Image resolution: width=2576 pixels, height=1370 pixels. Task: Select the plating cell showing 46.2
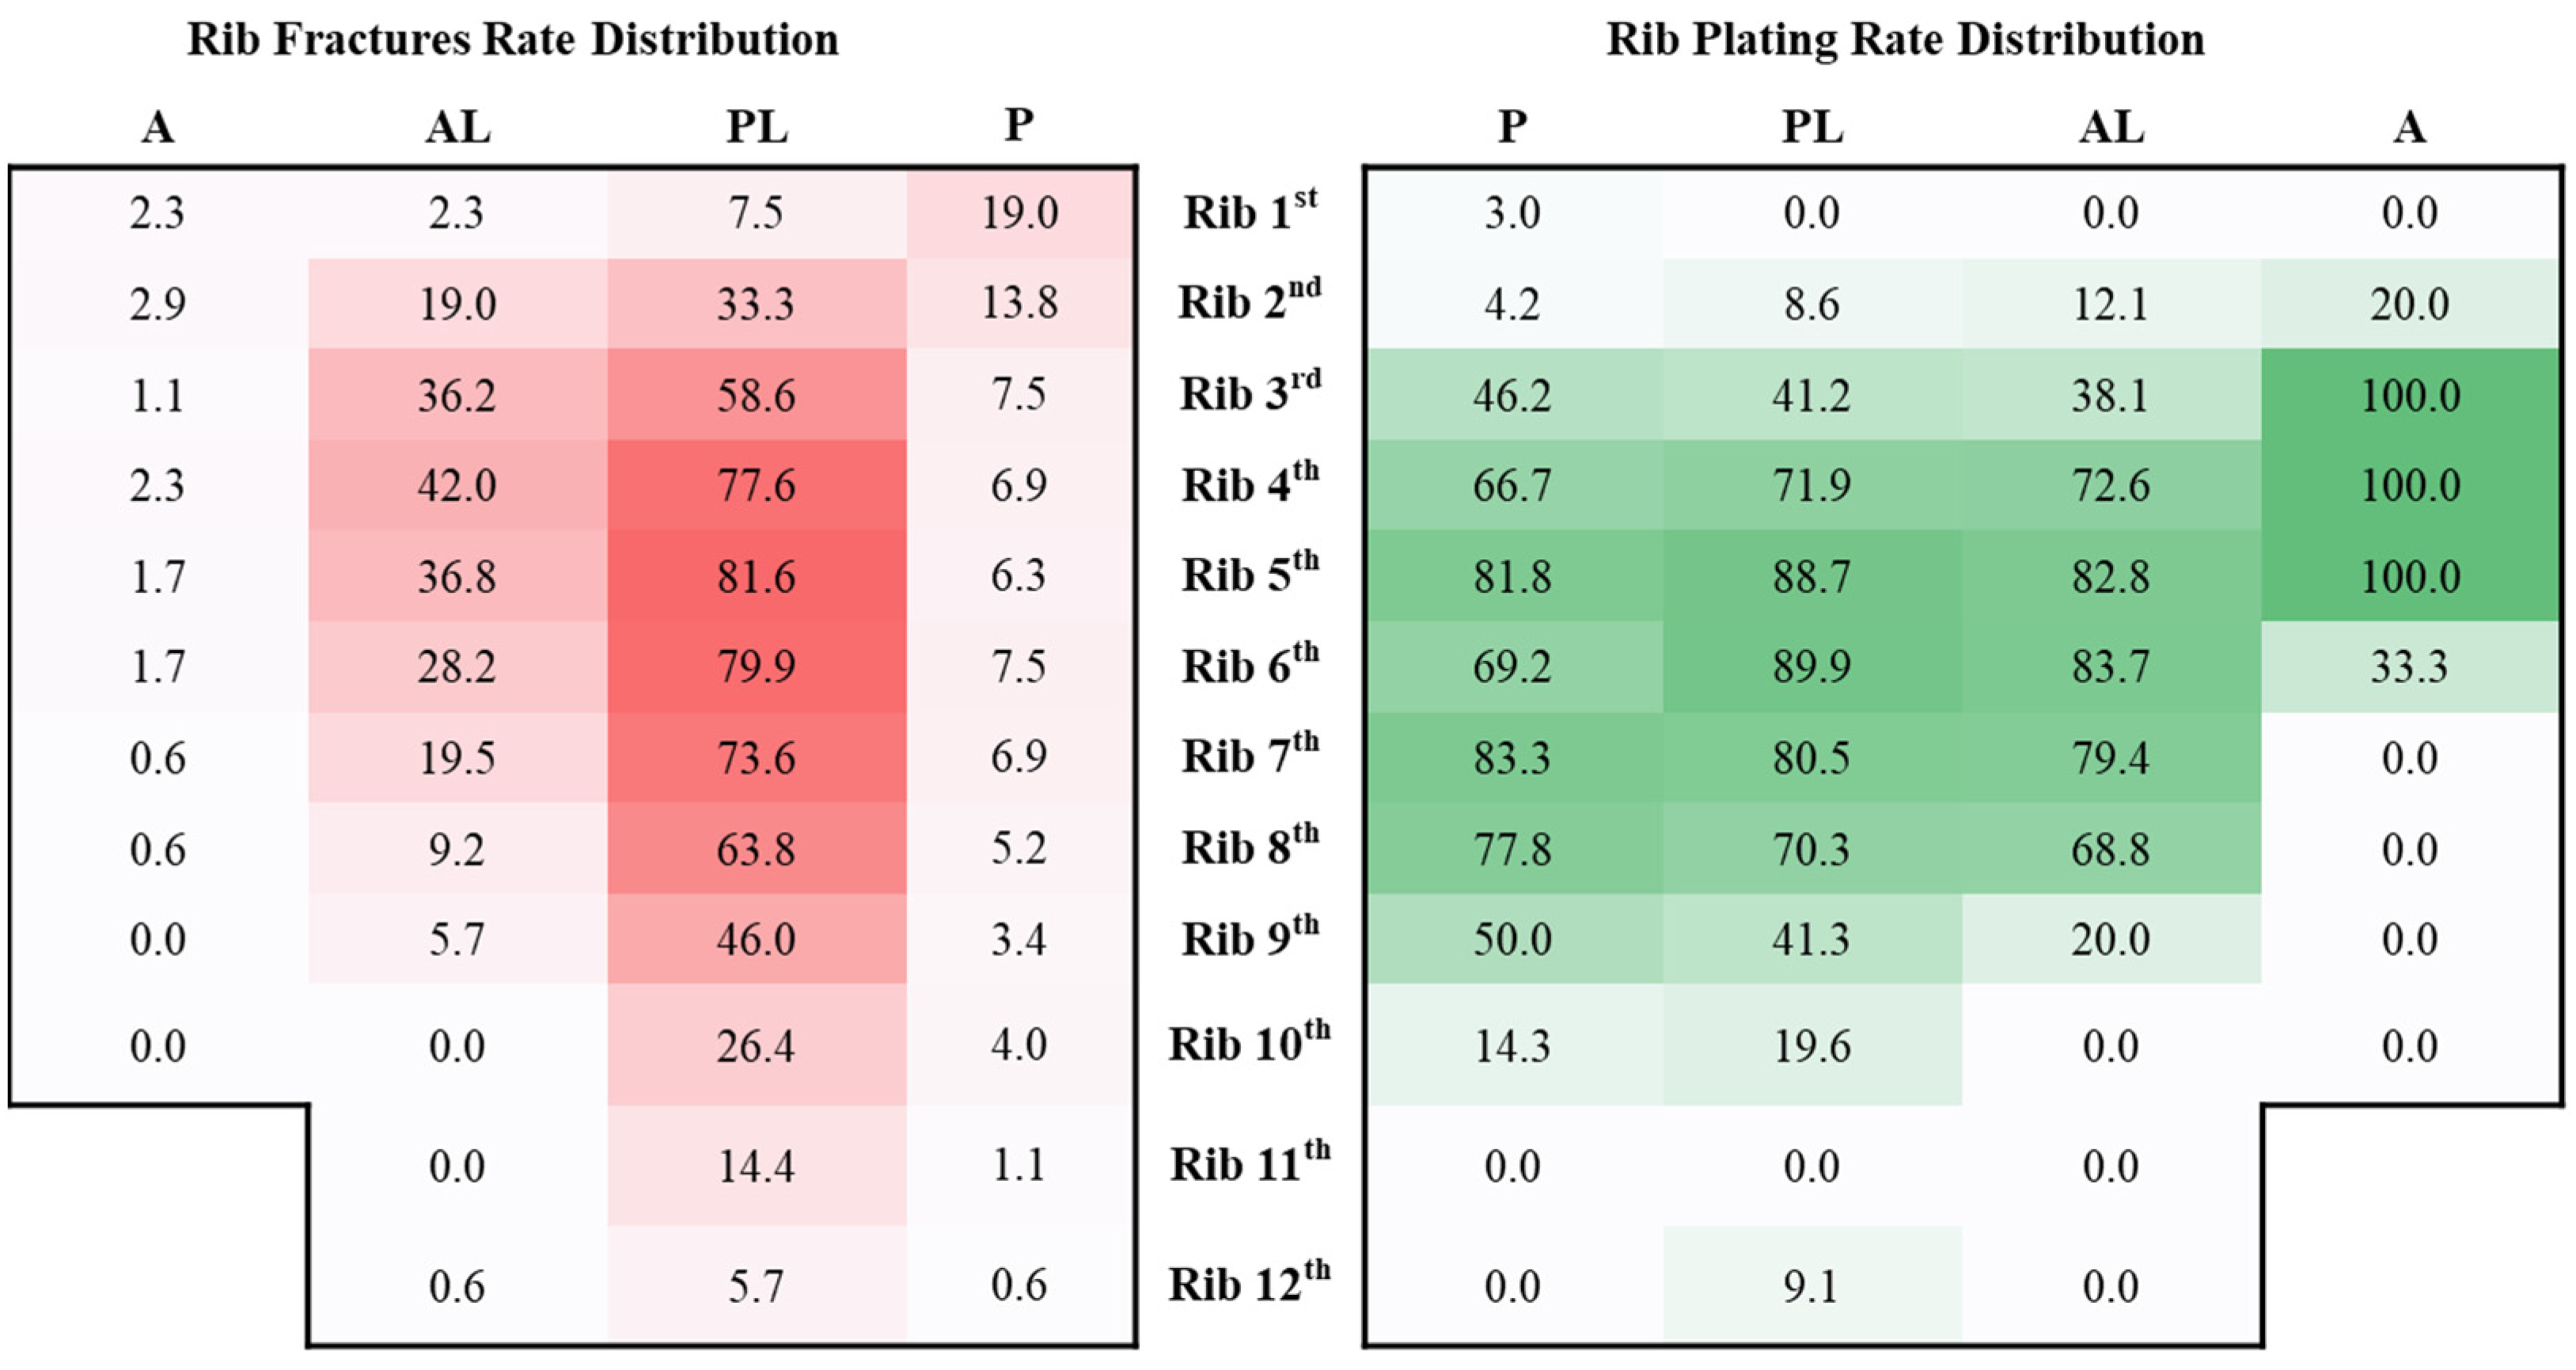pyautogui.click(x=1512, y=395)
